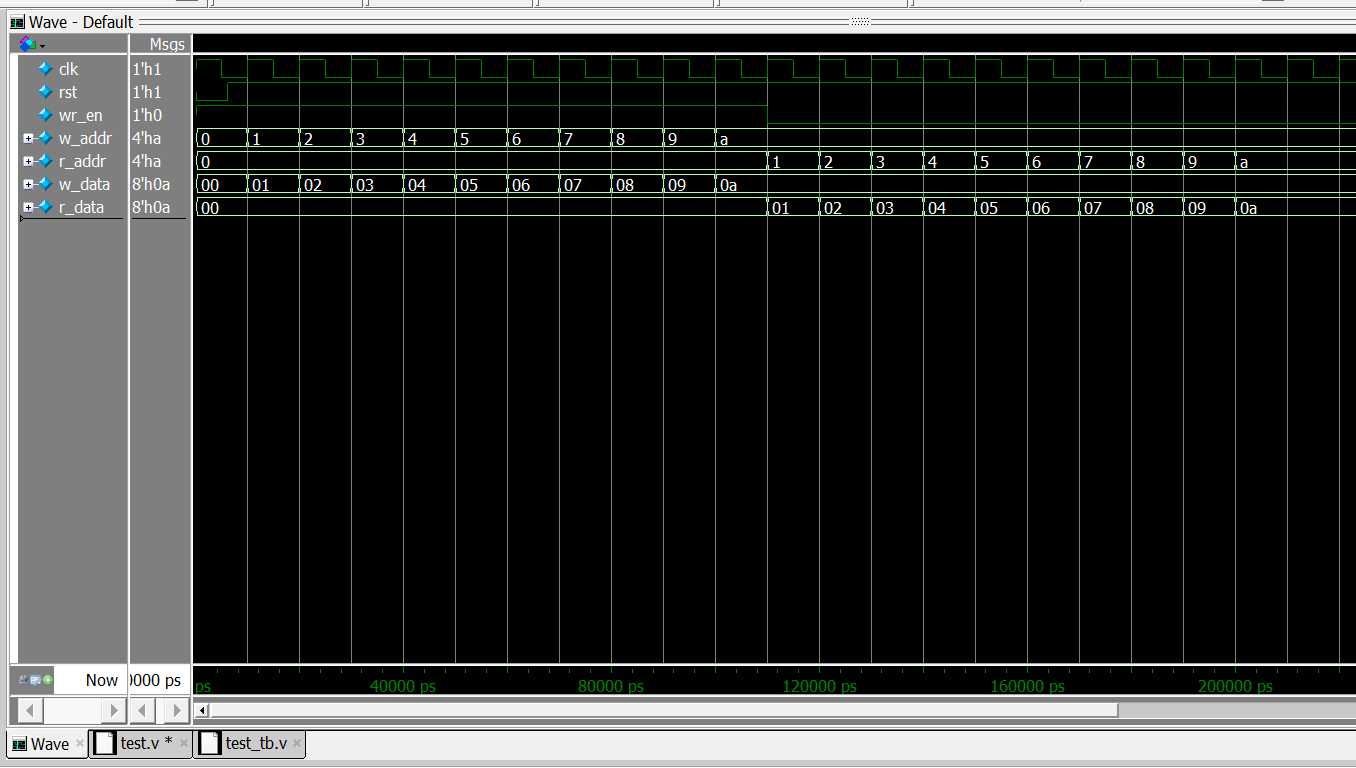
Task: Click the 8'h0a value of r_data
Action: click(151, 207)
